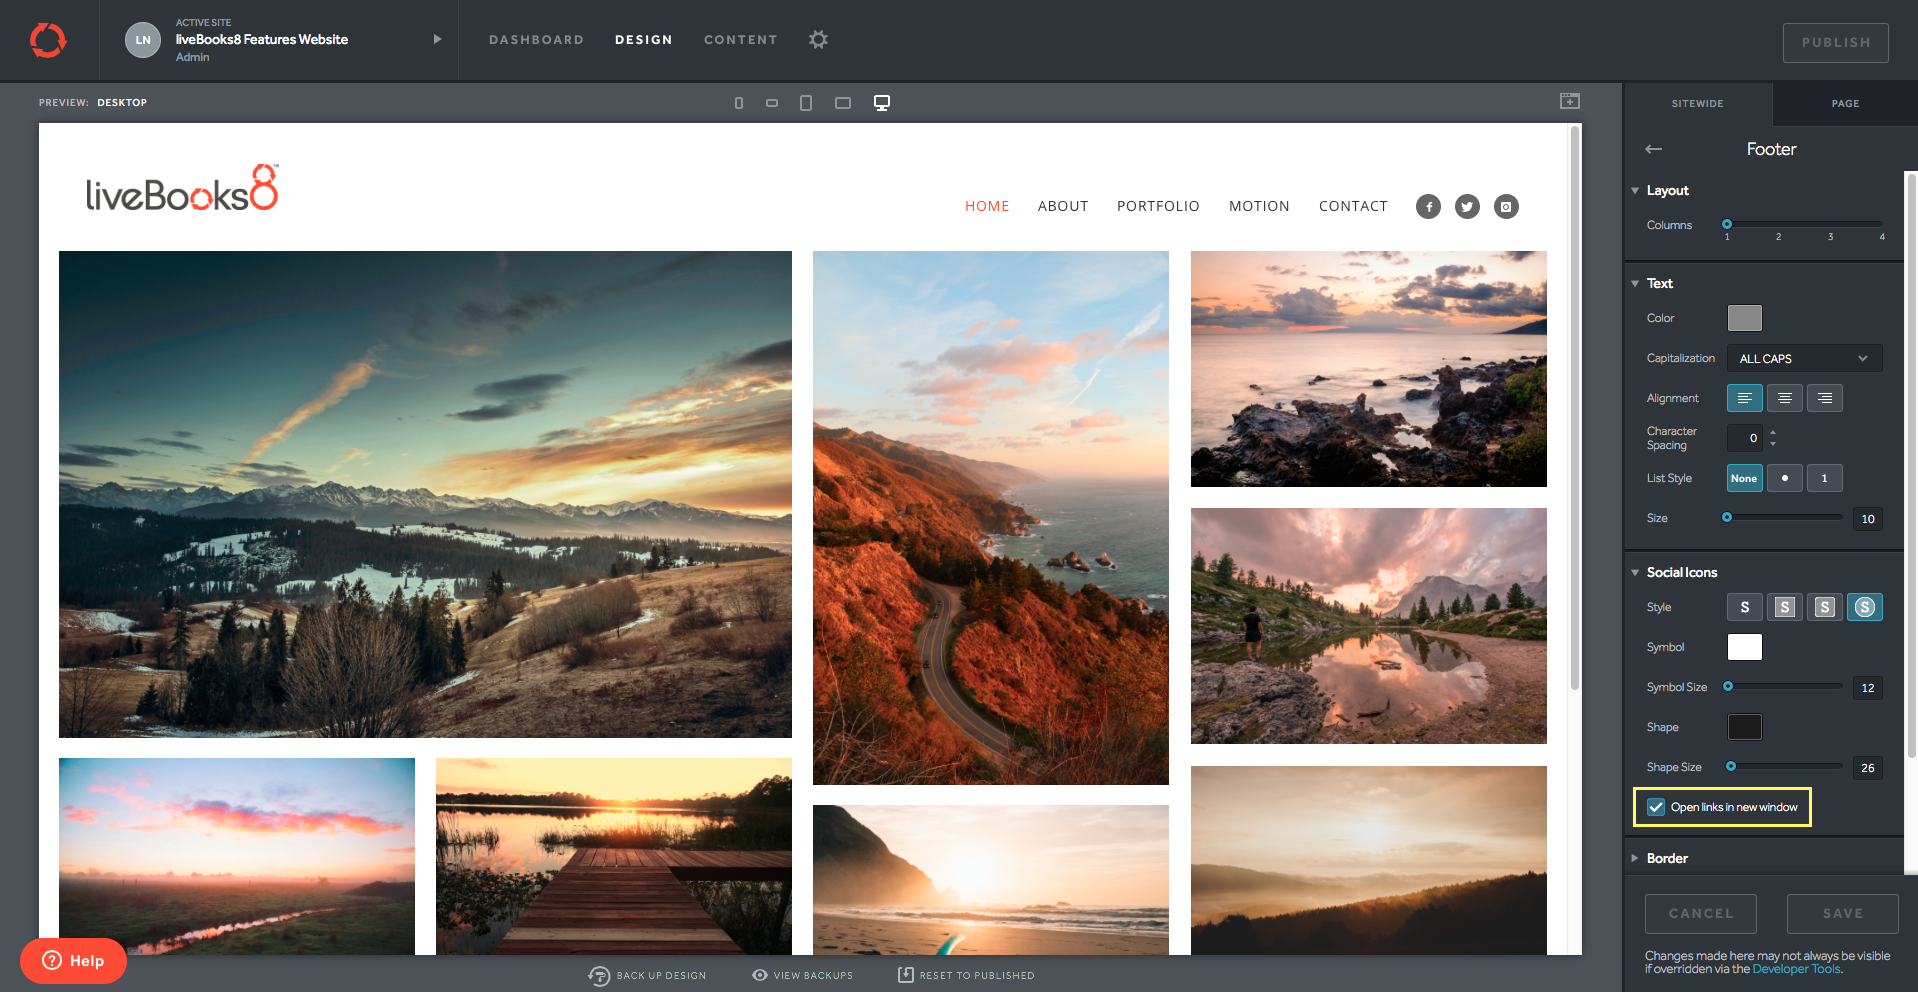Click the settings gear icon in top navigation
Screen dimensions: 1918x992
818,40
